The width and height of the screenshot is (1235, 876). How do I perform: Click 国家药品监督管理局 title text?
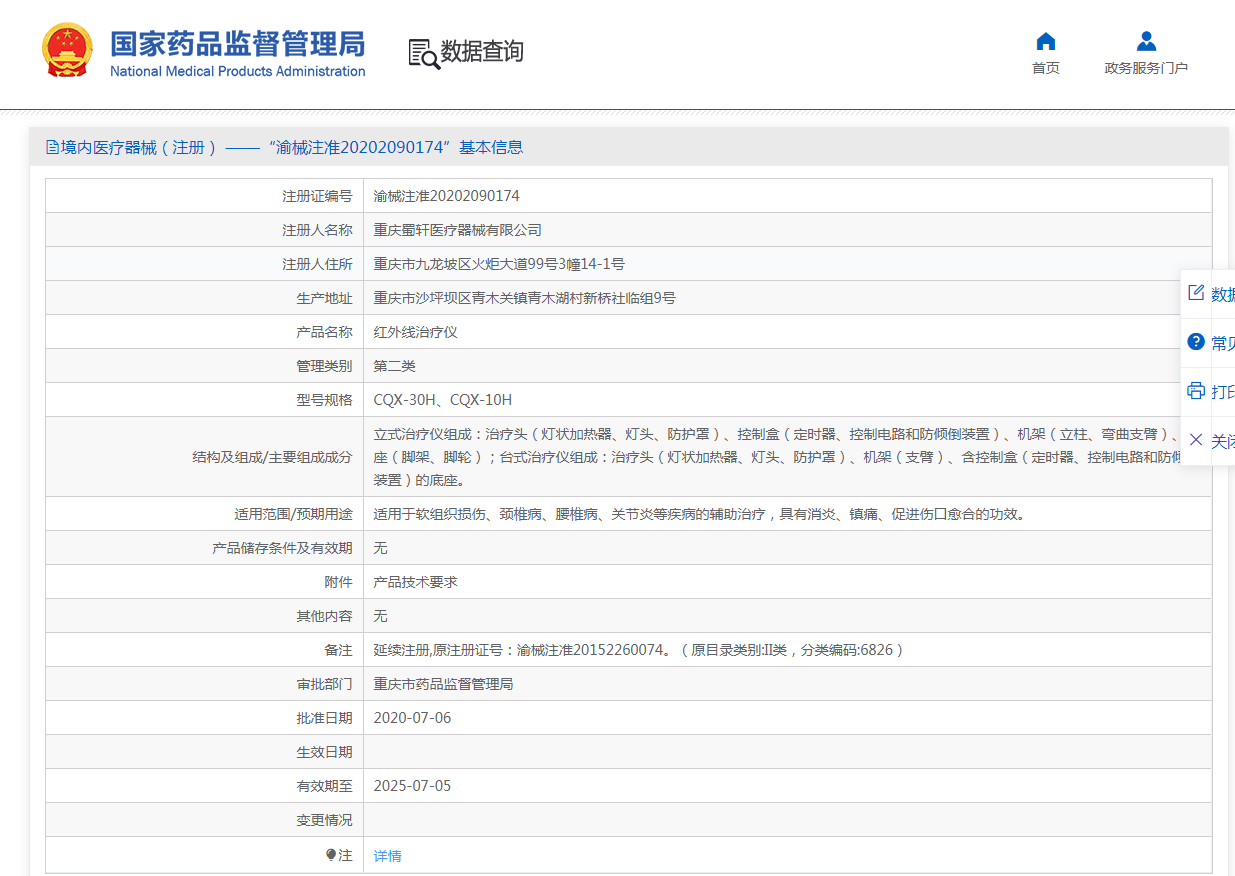pyautogui.click(x=237, y=44)
